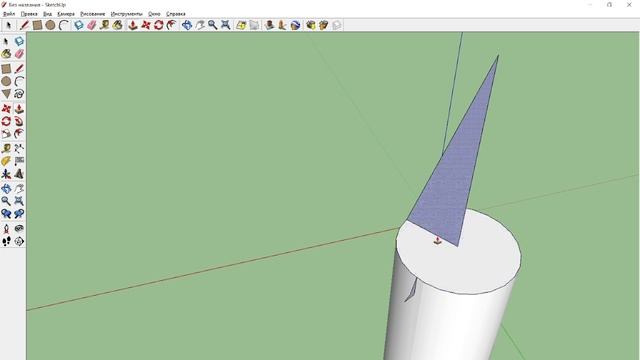Choose the Move tool in top toolbar
The height and width of the screenshot is (360, 640).
146,25
